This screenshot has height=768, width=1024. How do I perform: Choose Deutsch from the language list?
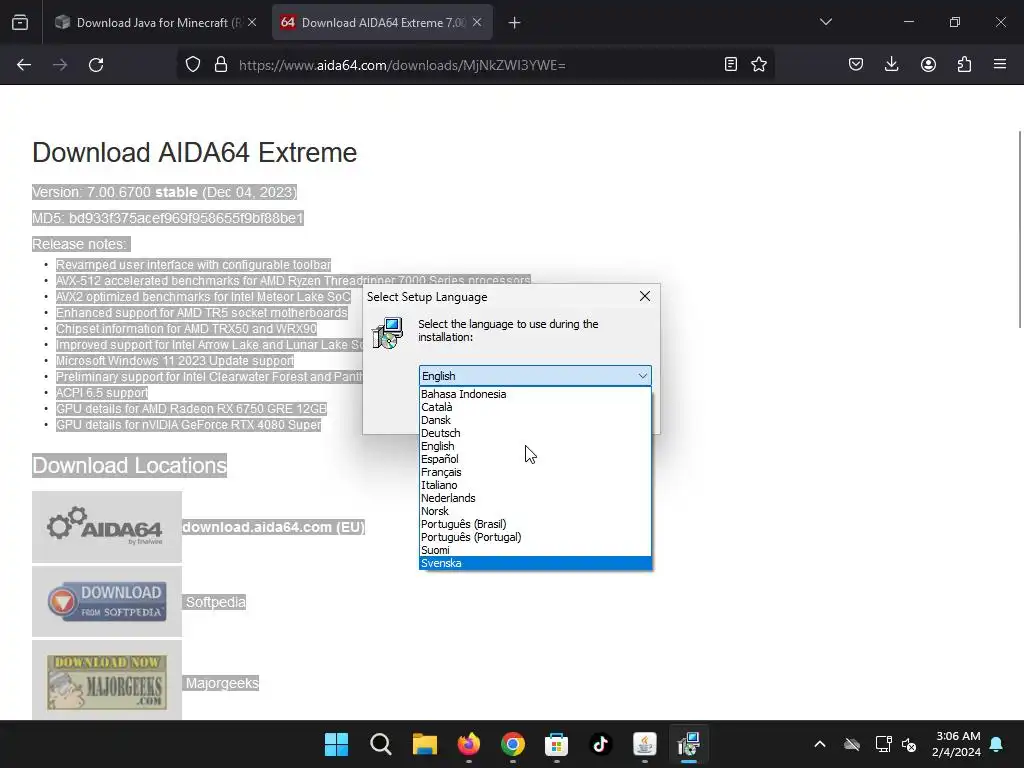click(536, 434)
